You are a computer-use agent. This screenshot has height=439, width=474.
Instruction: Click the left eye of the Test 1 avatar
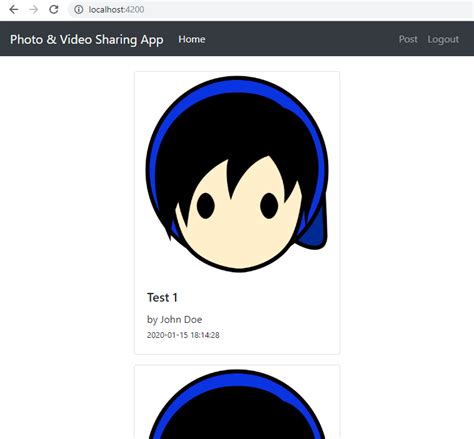click(205, 206)
